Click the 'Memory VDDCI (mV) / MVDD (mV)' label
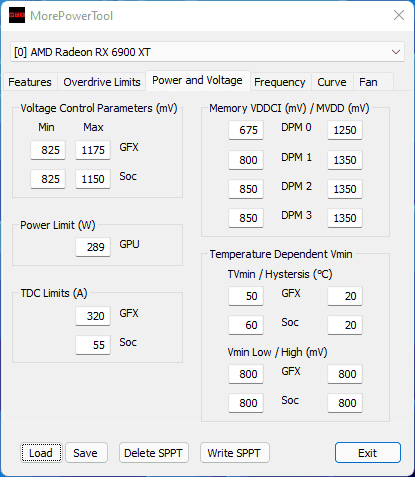415x477 pixels. pyautogui.click(x=289, y=108)
